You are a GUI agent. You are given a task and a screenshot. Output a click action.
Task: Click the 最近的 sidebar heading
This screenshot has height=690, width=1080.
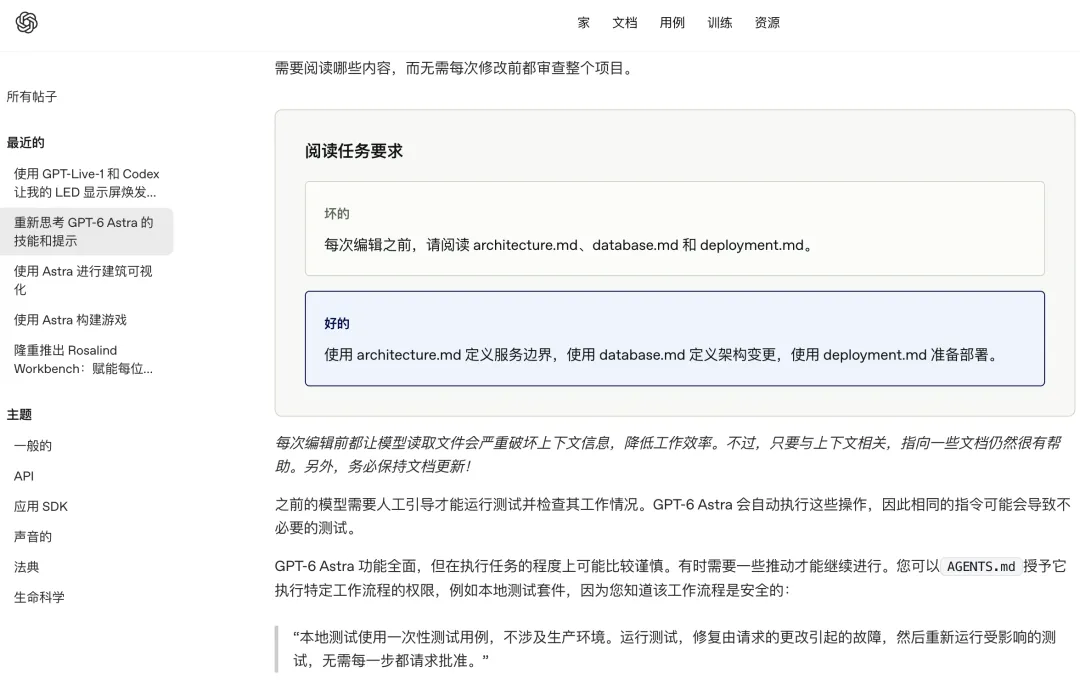(25, 143)
